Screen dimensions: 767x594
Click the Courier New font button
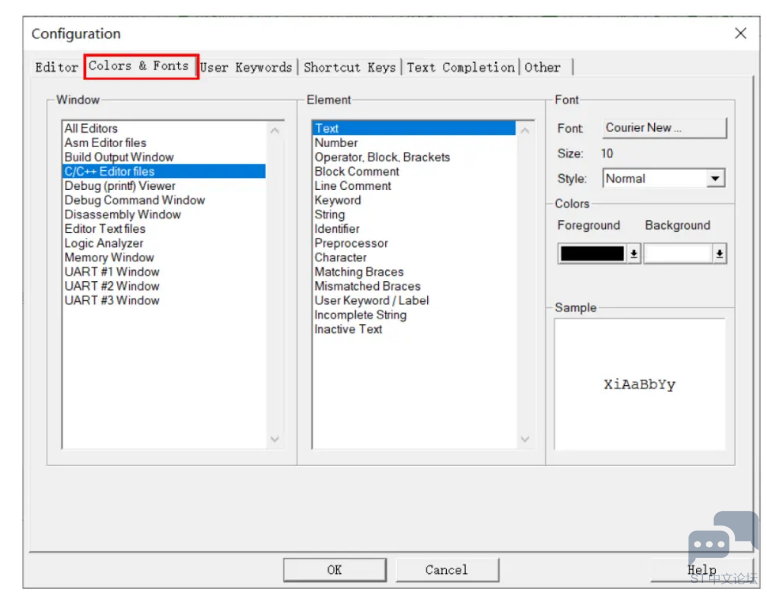pyautogui.click(x=664, y=128)
